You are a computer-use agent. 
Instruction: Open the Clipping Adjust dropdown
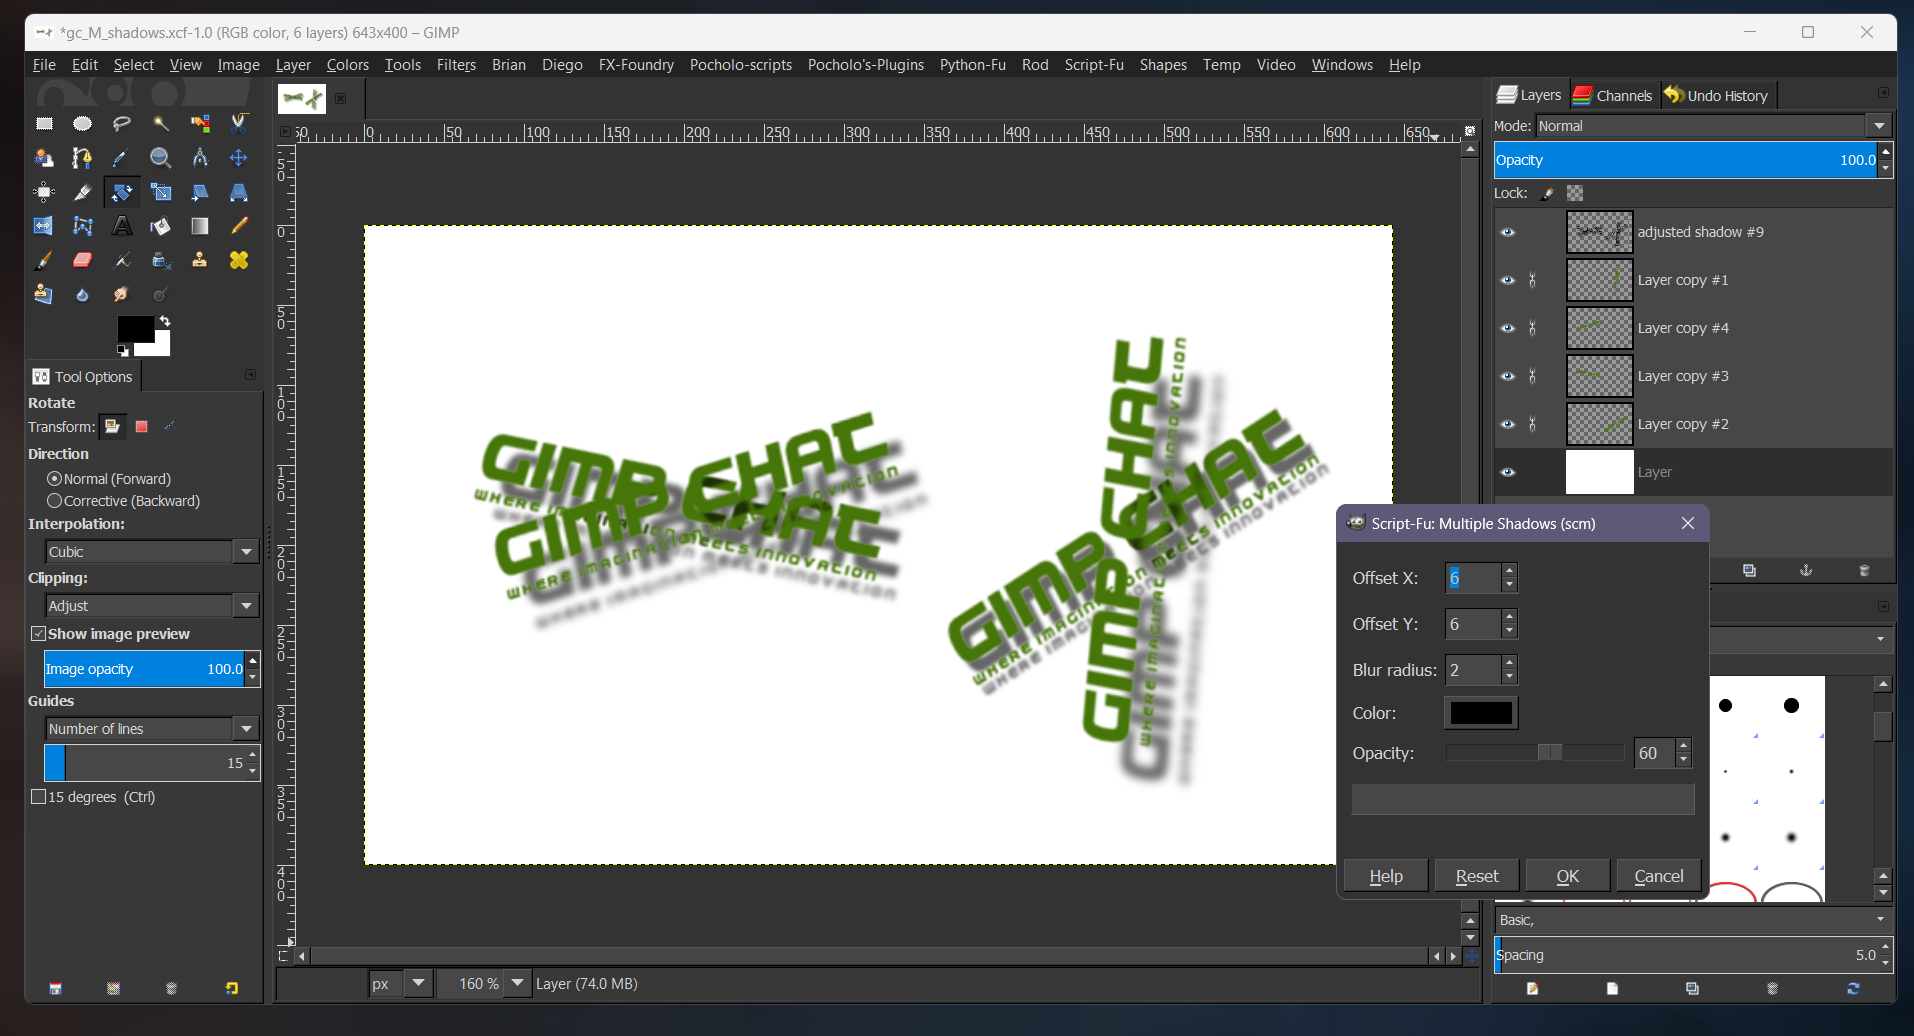(x=152, y=606)
